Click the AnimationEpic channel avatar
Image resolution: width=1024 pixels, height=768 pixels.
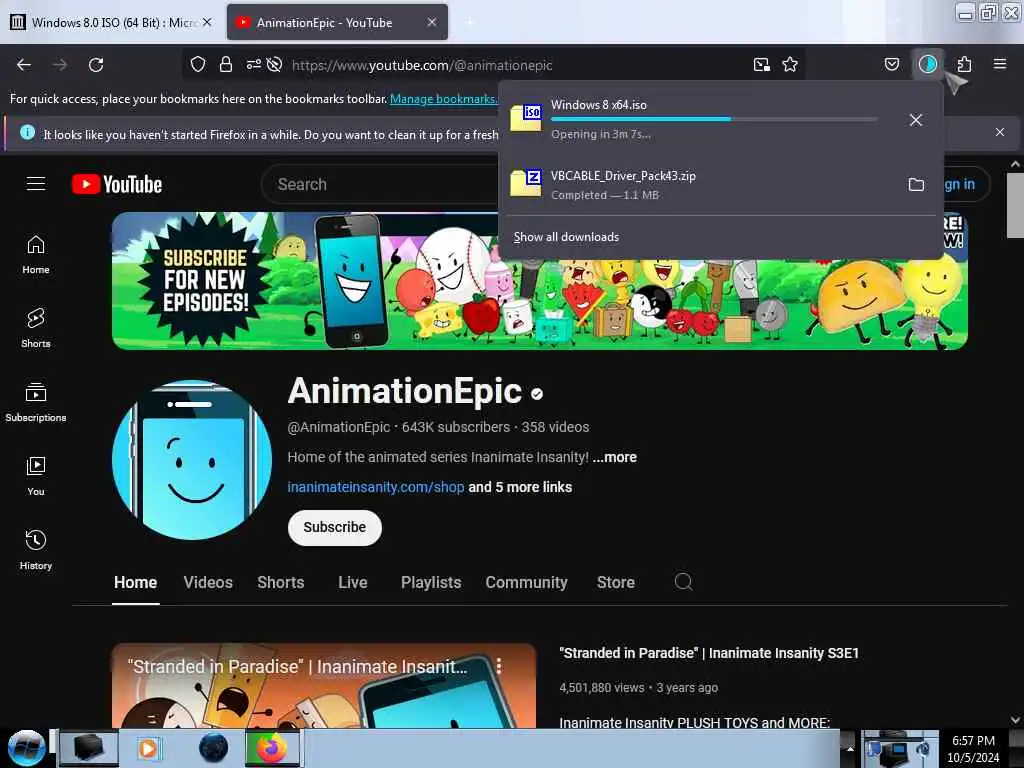click(x=192, y=460)
